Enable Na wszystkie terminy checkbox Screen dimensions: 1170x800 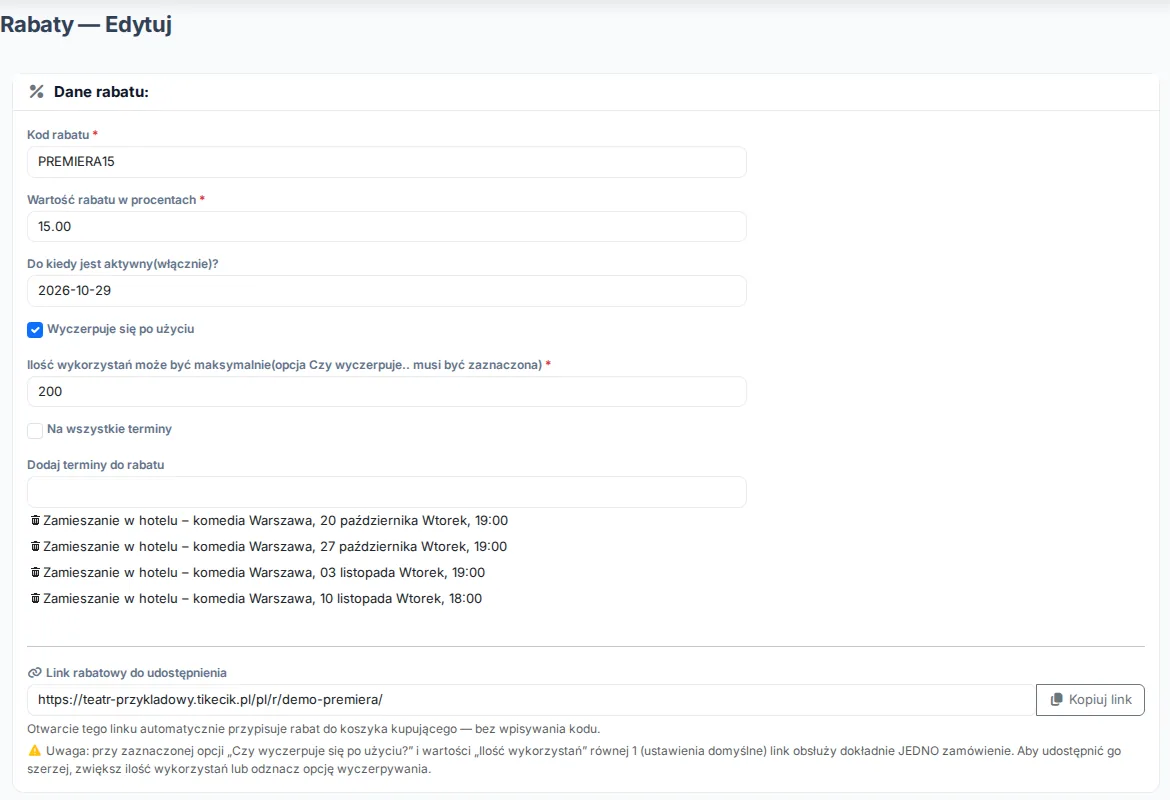coord(35,431)
